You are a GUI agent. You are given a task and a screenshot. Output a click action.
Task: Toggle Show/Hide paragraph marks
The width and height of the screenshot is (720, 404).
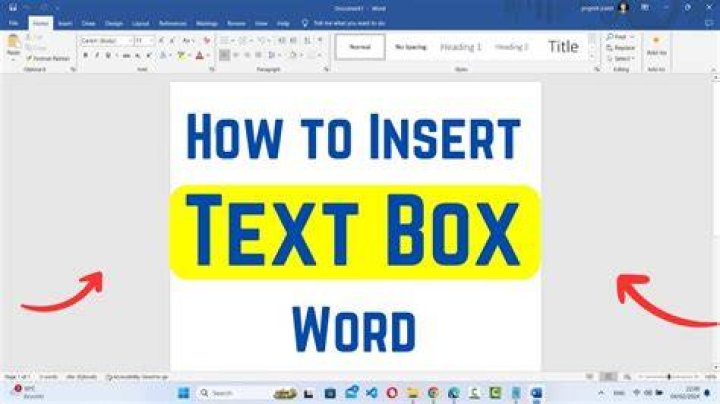(x=320, y=41)
